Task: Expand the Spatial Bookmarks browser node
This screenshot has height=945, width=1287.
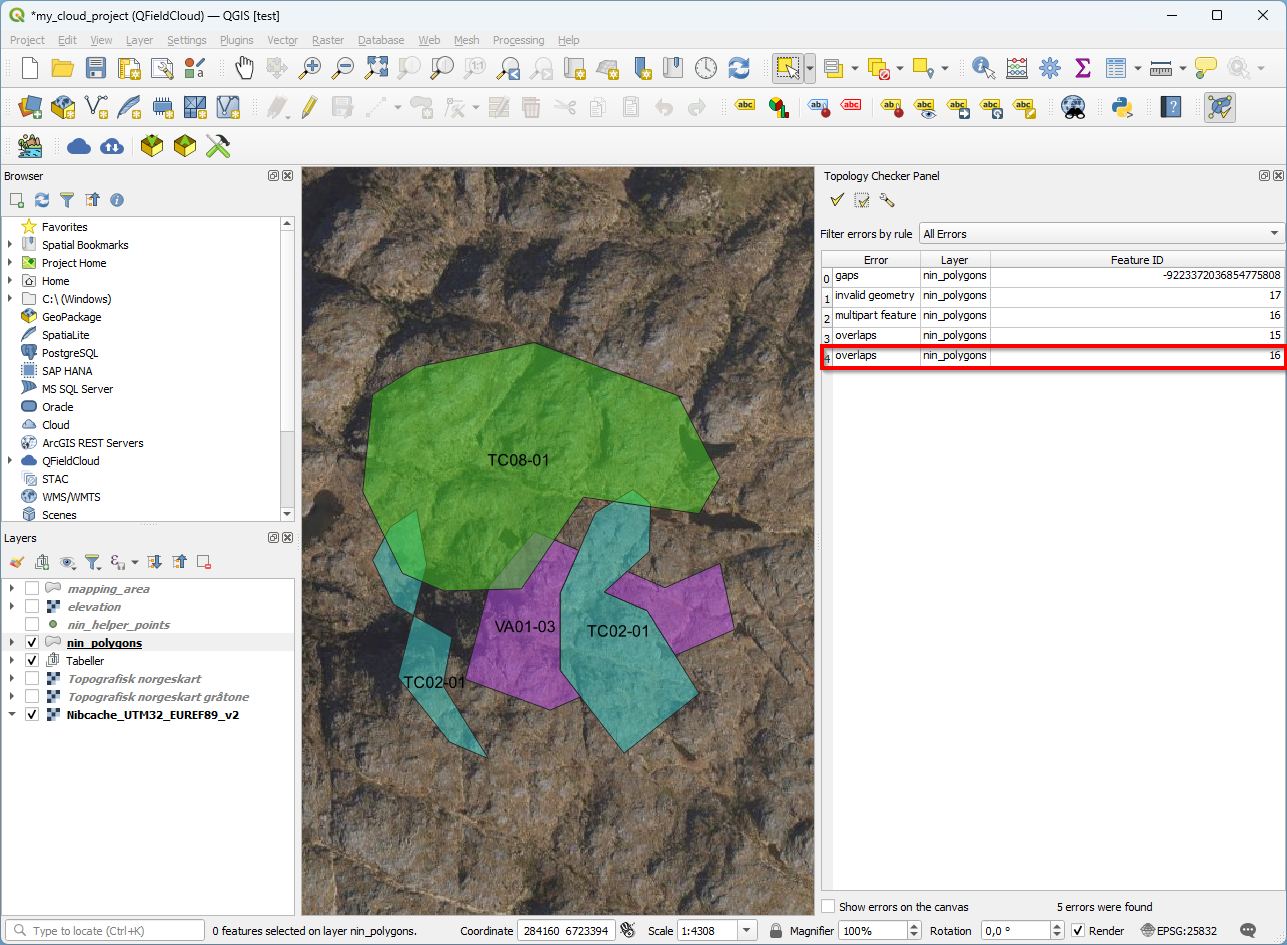Action: point(10,245)
